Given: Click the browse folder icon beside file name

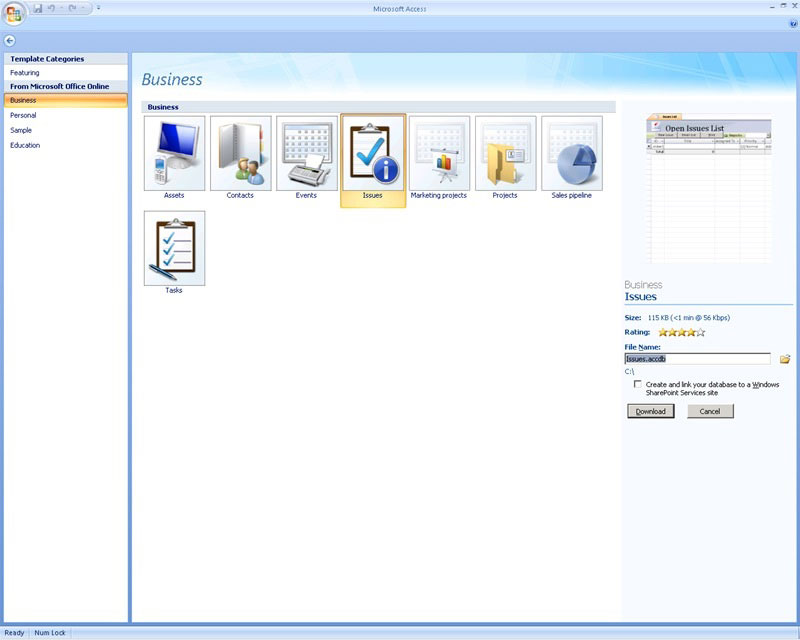Looking at the screenshot, I should click(785, 359).
